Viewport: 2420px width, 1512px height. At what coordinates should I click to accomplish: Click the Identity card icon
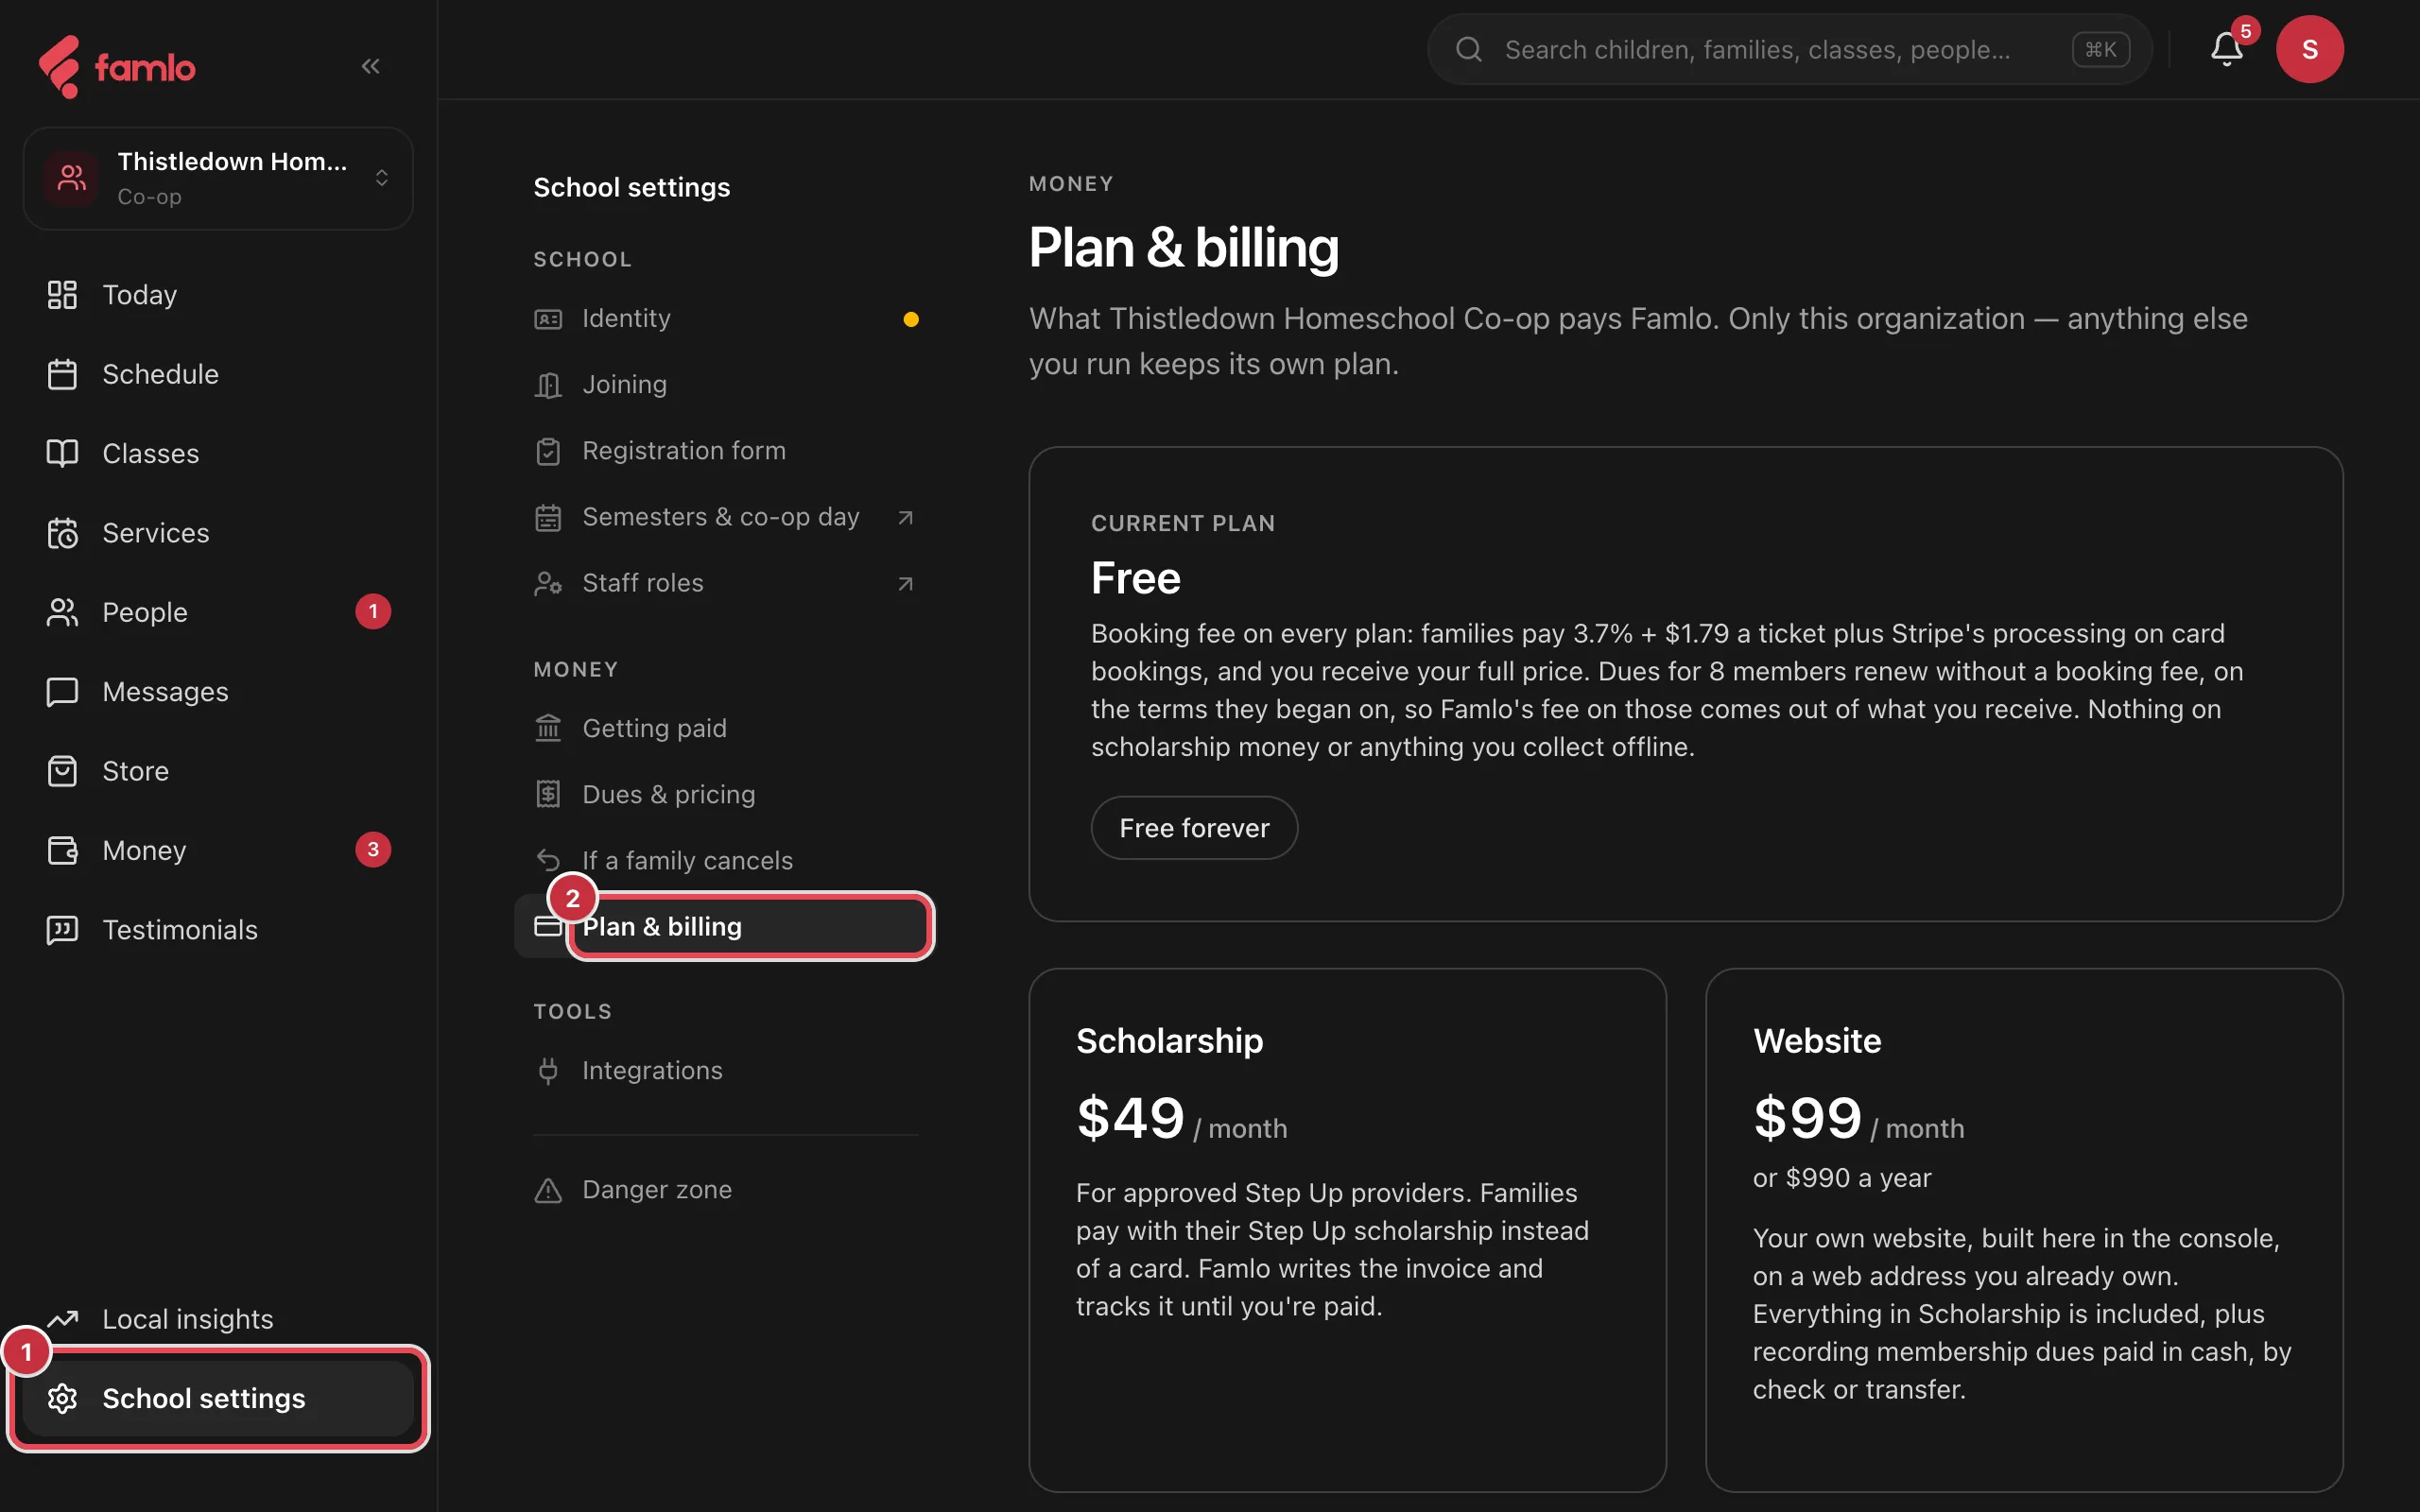coord(548,319)
